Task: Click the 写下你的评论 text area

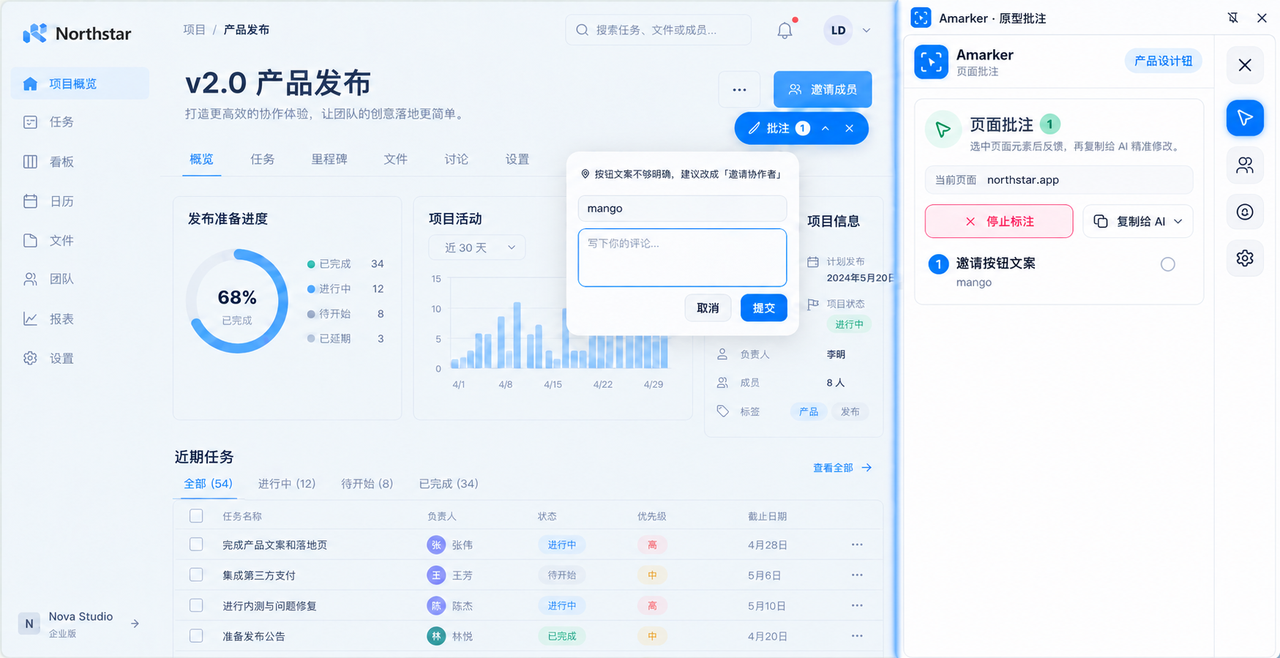Action: click(682, 258)
